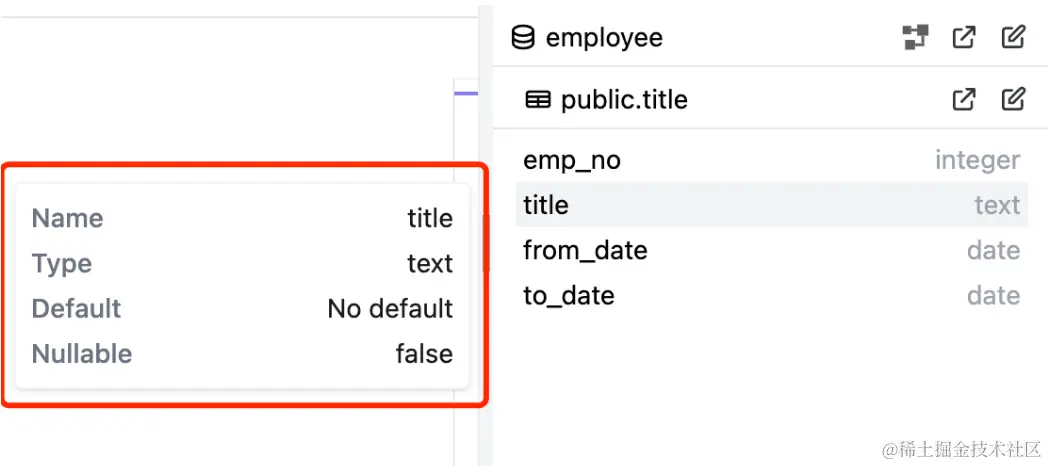Image resolution: width=1048 pixels, height=466 pixels.
Task: Click the date type of from_date
Action: click(x=994, y=250)
